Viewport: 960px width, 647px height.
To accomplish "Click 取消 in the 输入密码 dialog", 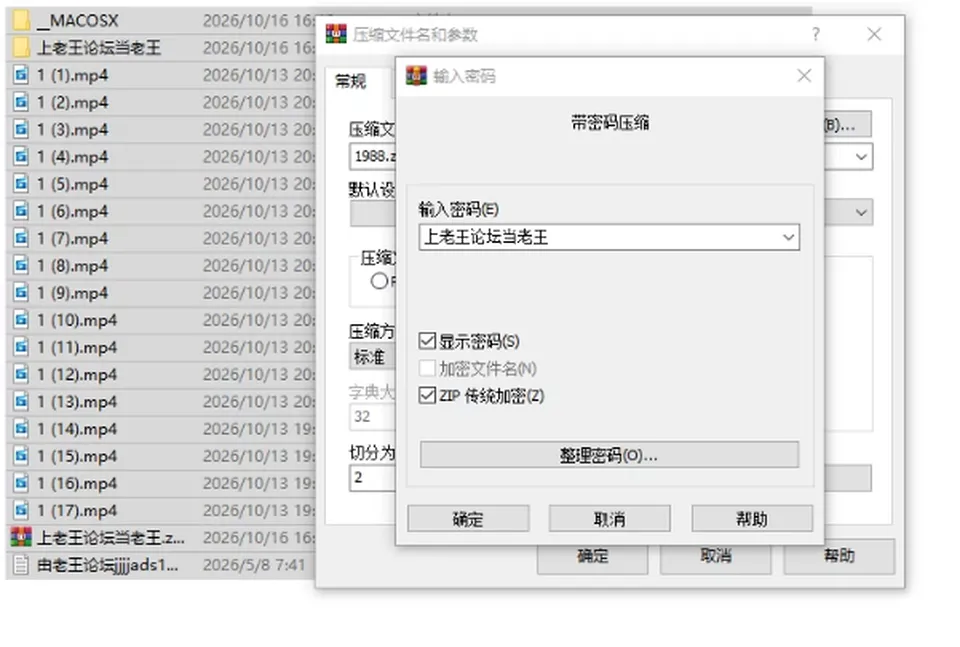I will [x=610, y=519].
